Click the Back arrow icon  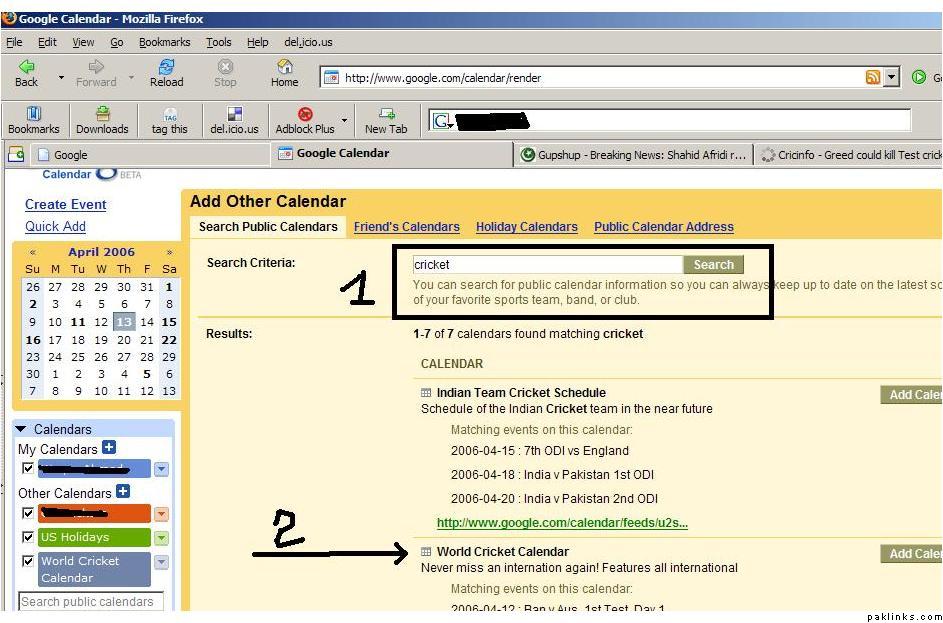coord(27,67)
